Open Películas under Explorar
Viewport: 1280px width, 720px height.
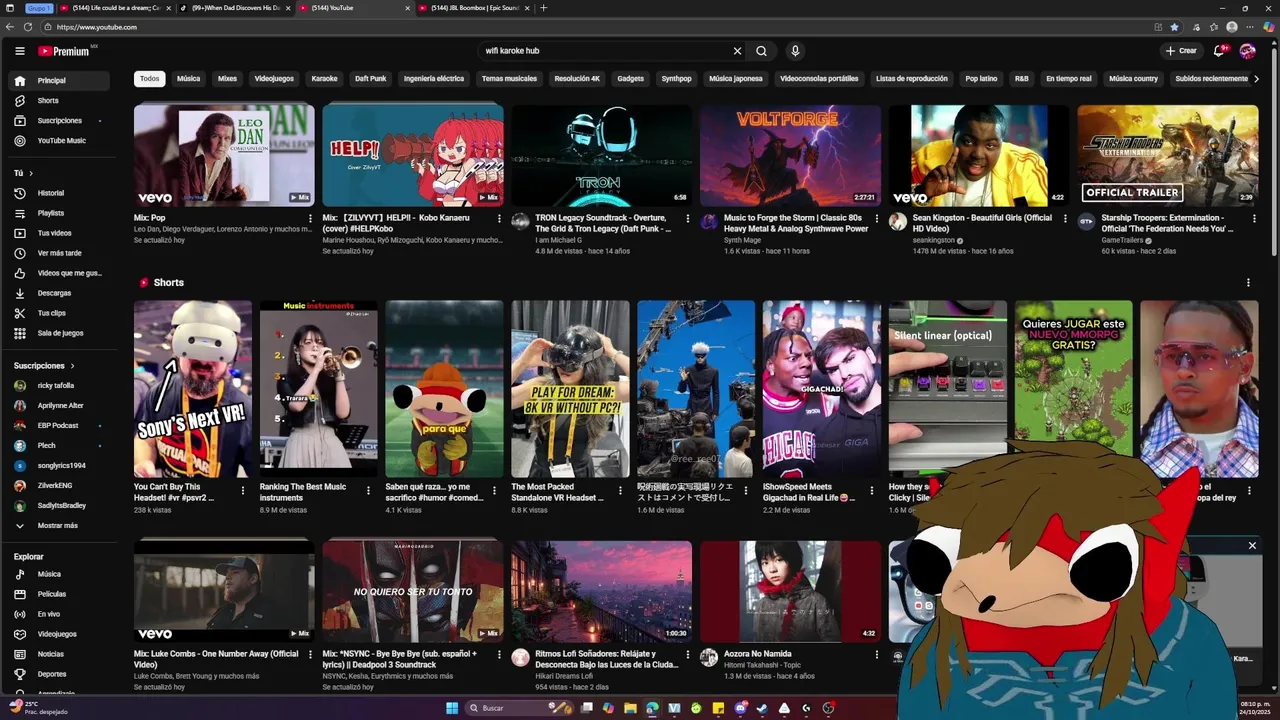(x=59, y=594)
